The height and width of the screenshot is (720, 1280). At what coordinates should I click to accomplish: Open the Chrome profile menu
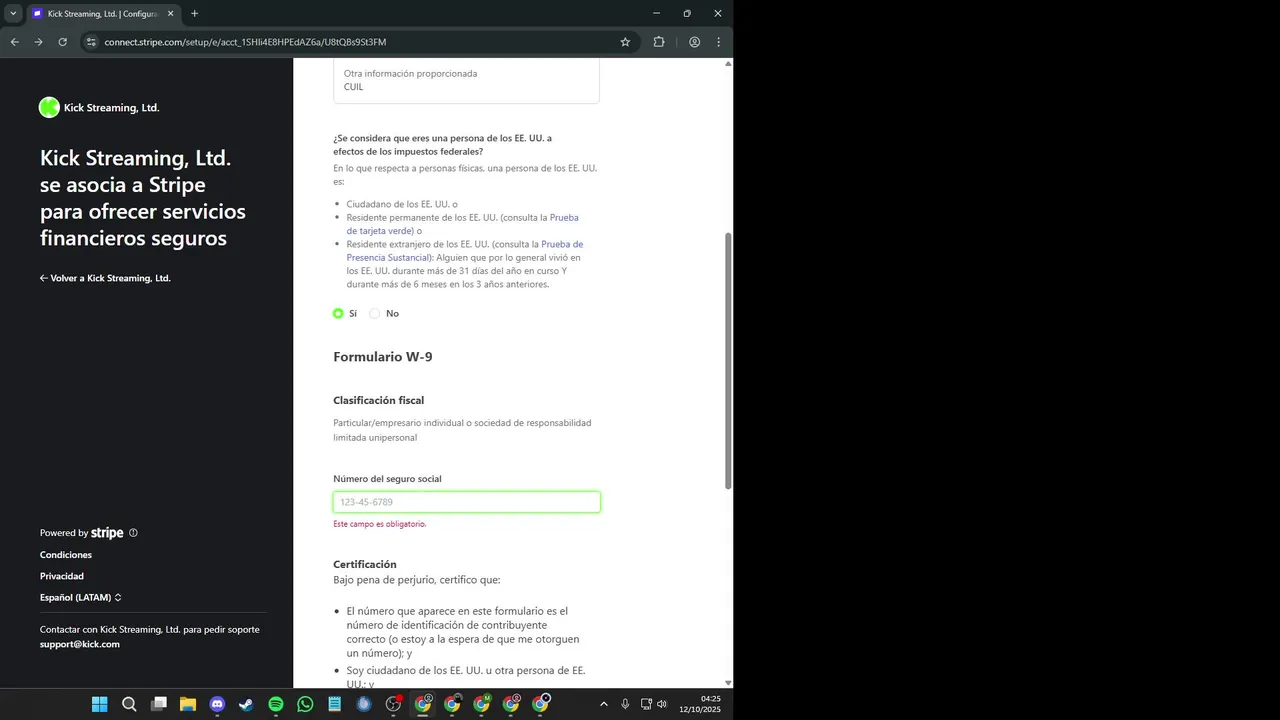pyautogui.click(x=694, y=42)
